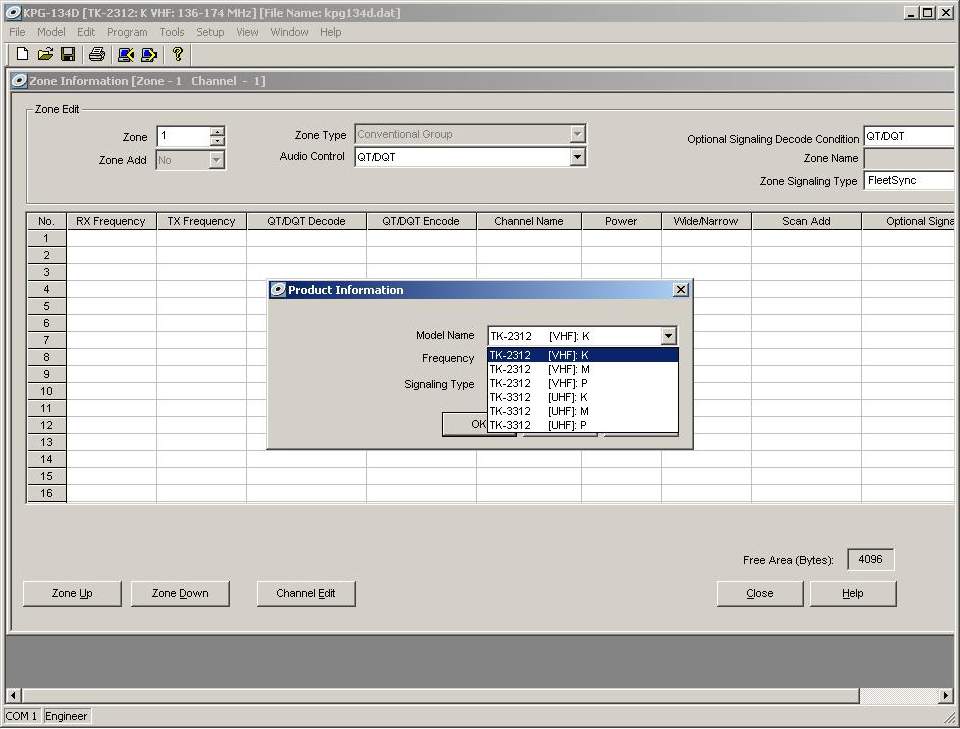Select TK-3312 [UHF]: M option
This screenshot has height=729, width=960.
click(x=582, y=411)
